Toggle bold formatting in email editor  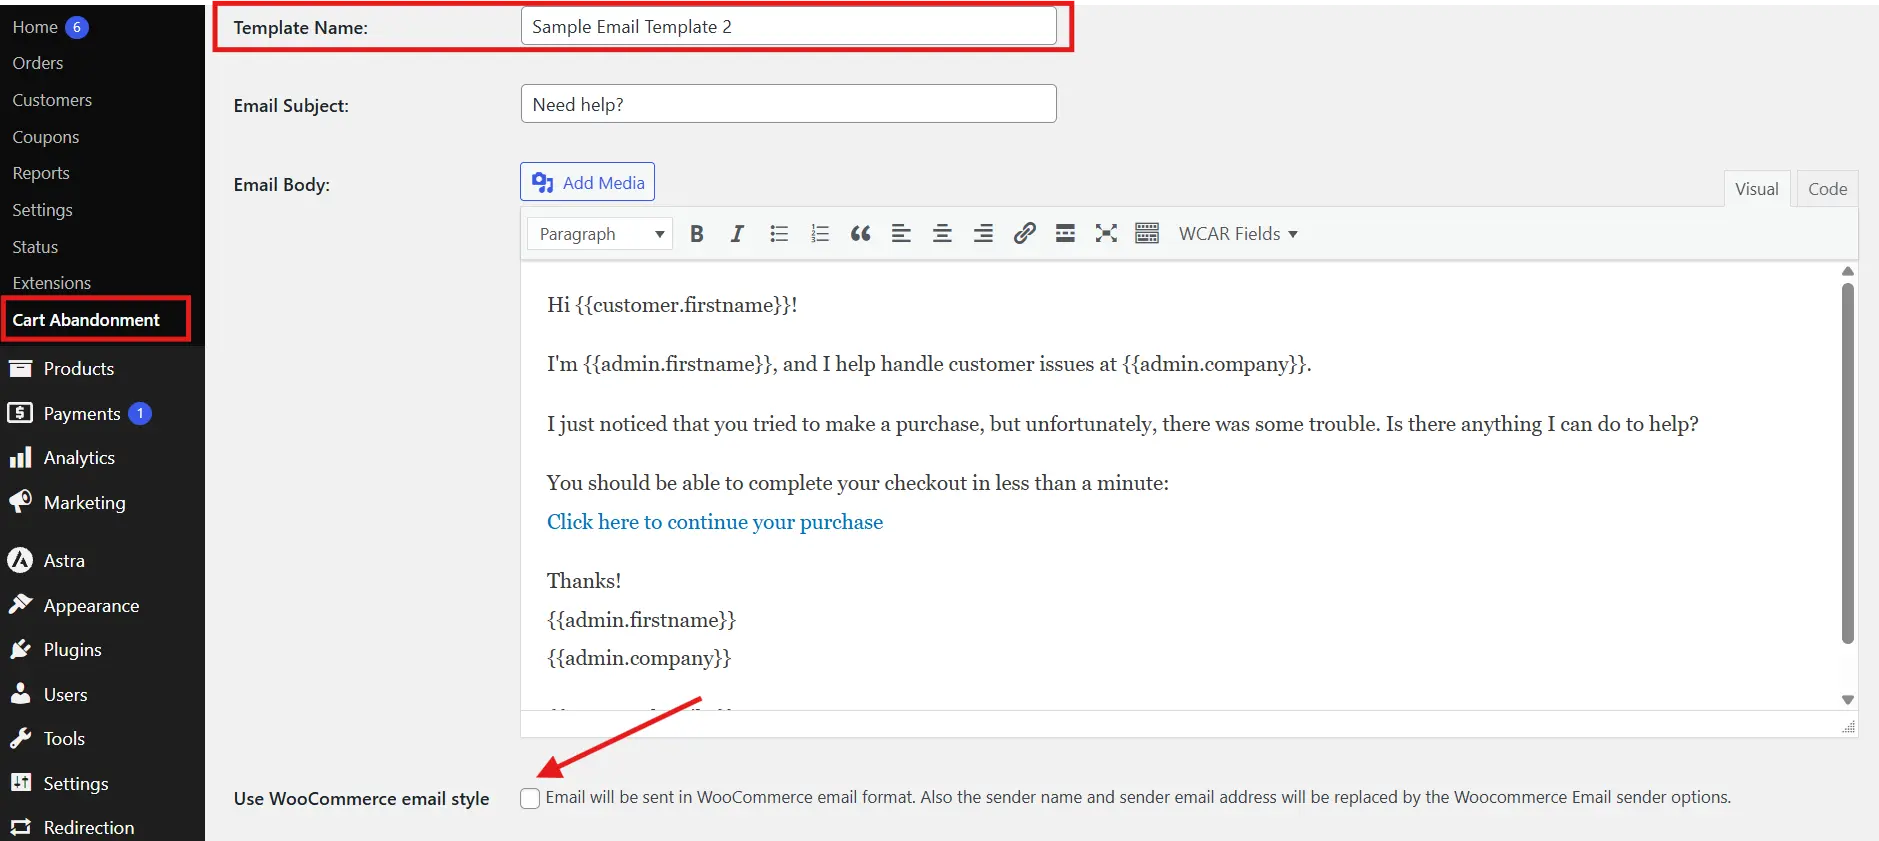[x=697, y=234]
